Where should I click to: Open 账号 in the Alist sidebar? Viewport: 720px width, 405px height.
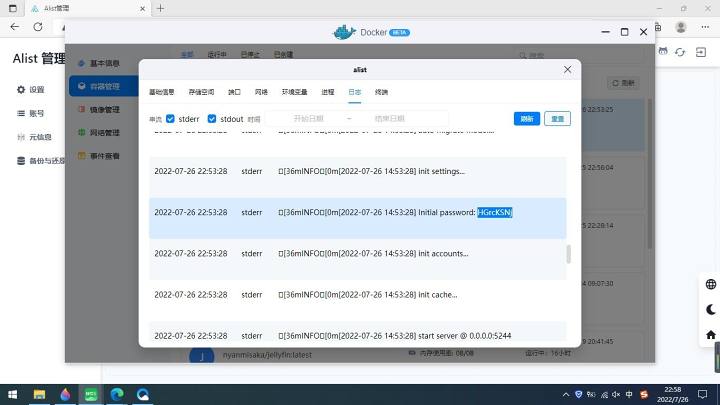coord(30,113)
